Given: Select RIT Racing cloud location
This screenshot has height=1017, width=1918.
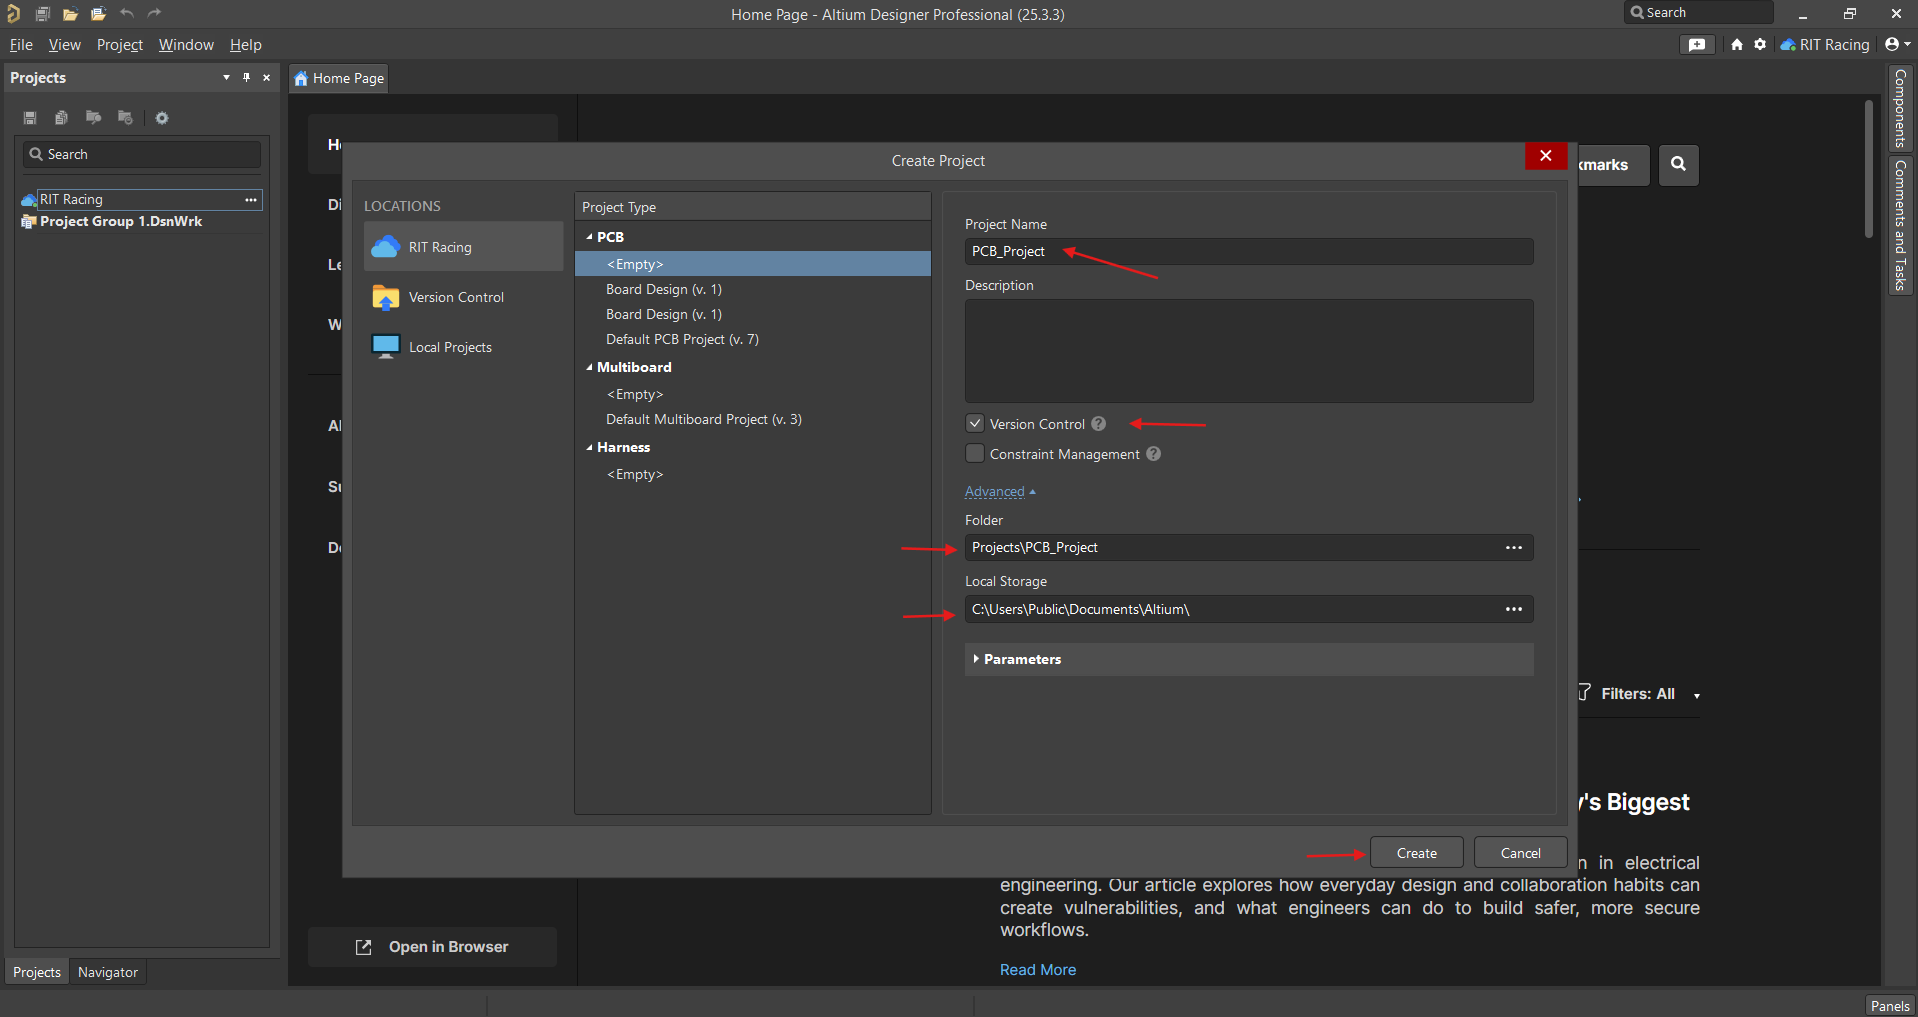Looking at the screenshot, I should [x=463, y=247].
